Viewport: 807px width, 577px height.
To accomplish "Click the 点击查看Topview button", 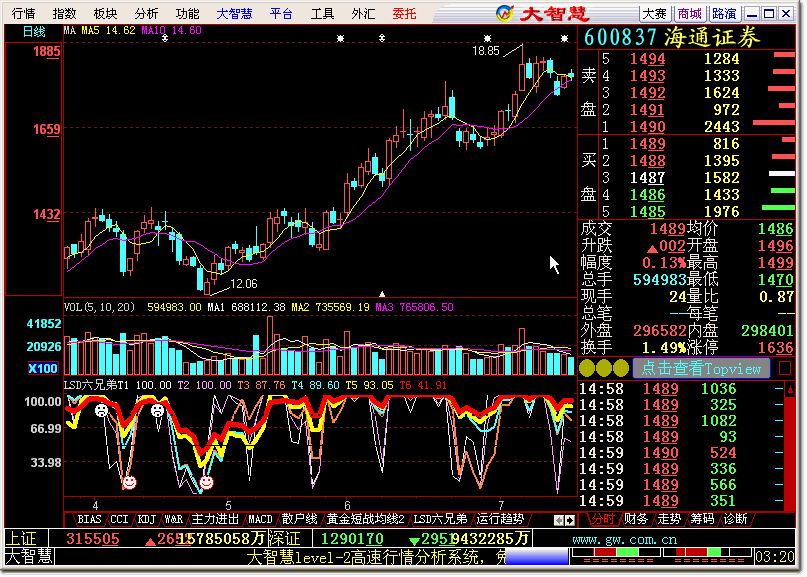I will tap(701, 368).
